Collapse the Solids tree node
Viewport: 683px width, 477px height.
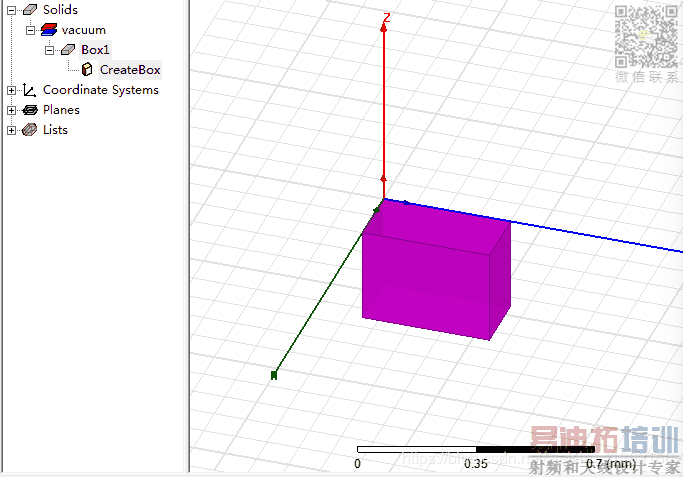tap(11, 10)
